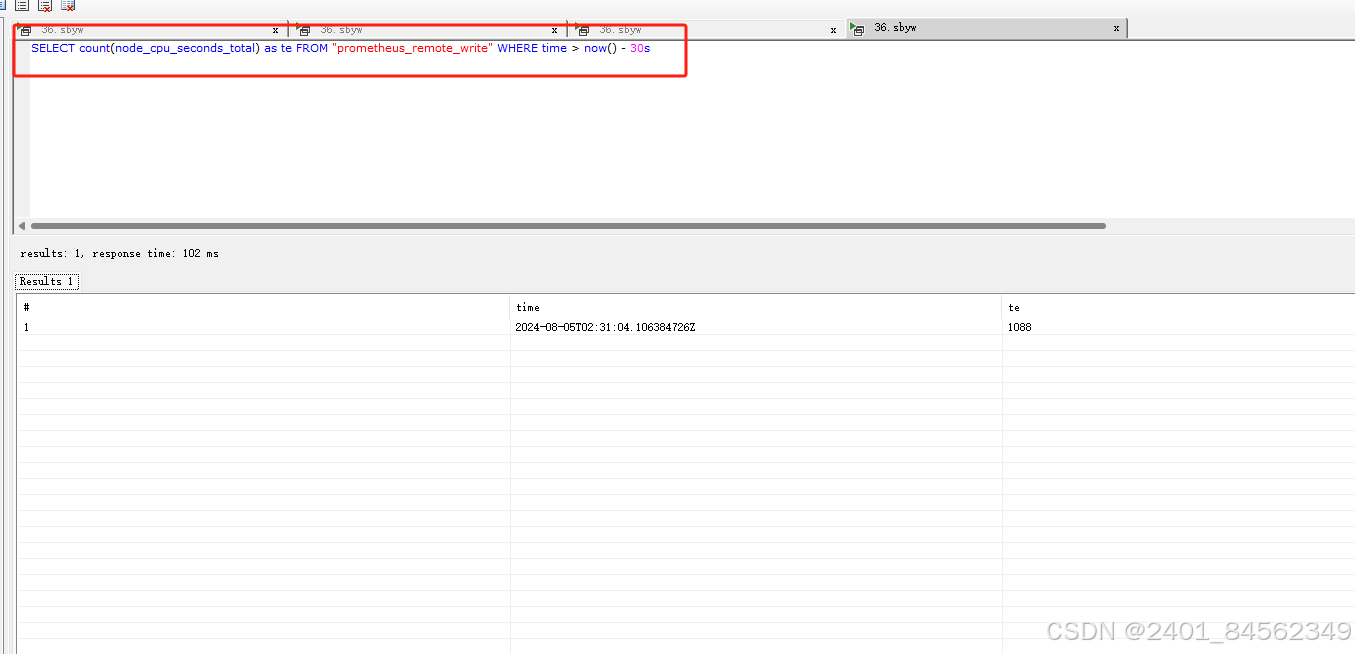Click the left scroll arrow below the editor
This screenshot has width=1355, height=654.
pyautogui.click(x=22, y=226)
